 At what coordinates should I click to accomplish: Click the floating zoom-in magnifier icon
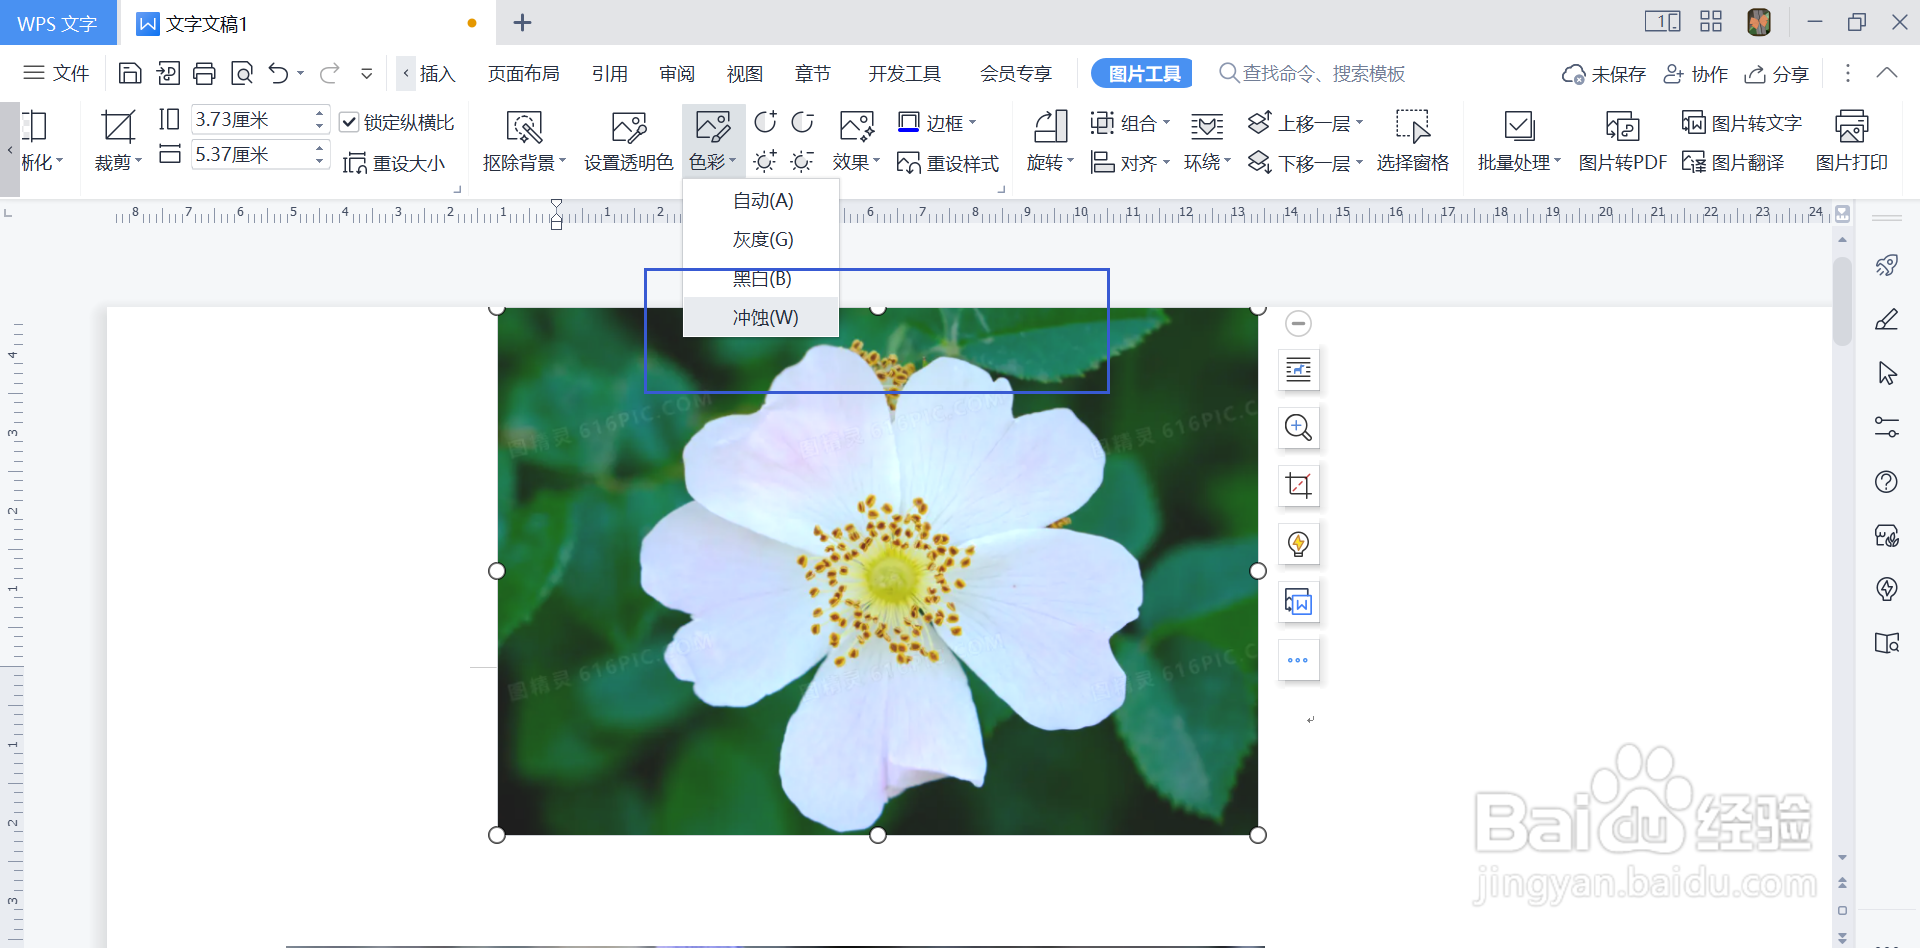click(1298, 428)
